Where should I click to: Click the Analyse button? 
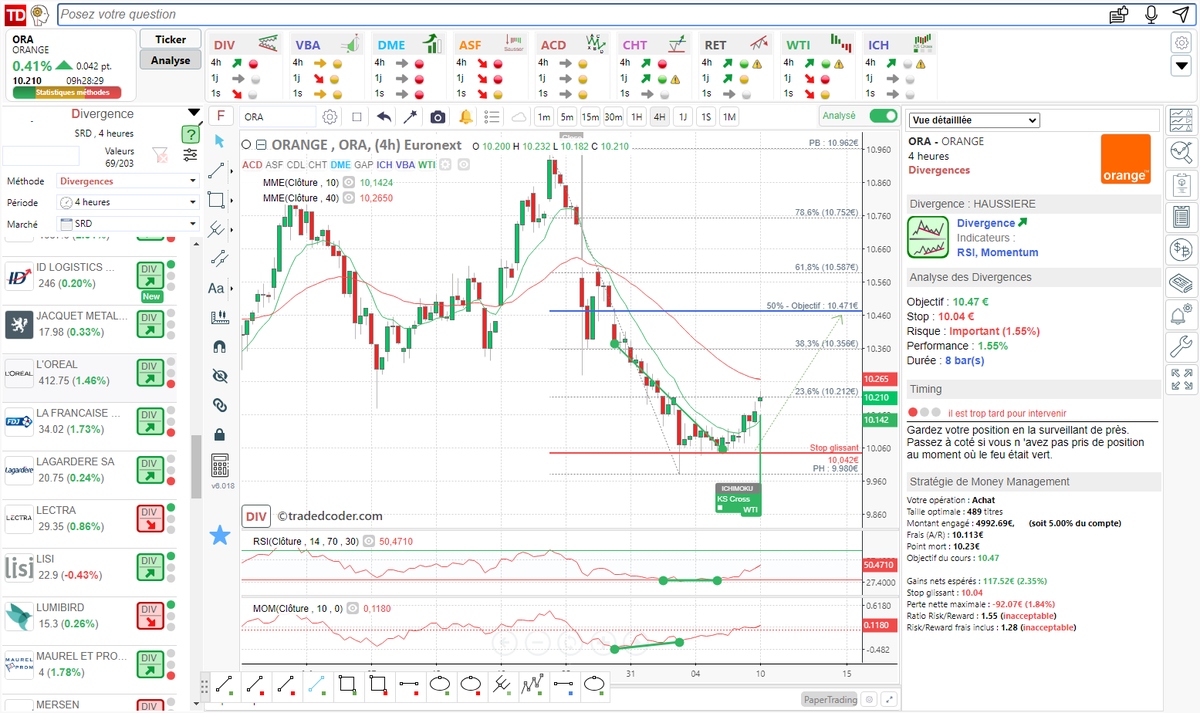click(x=170, y=60)
